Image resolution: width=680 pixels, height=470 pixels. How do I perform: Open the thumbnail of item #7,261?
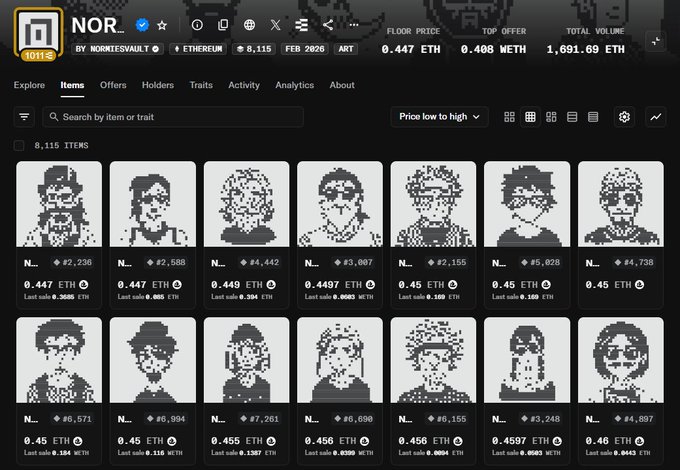(246, 360)
